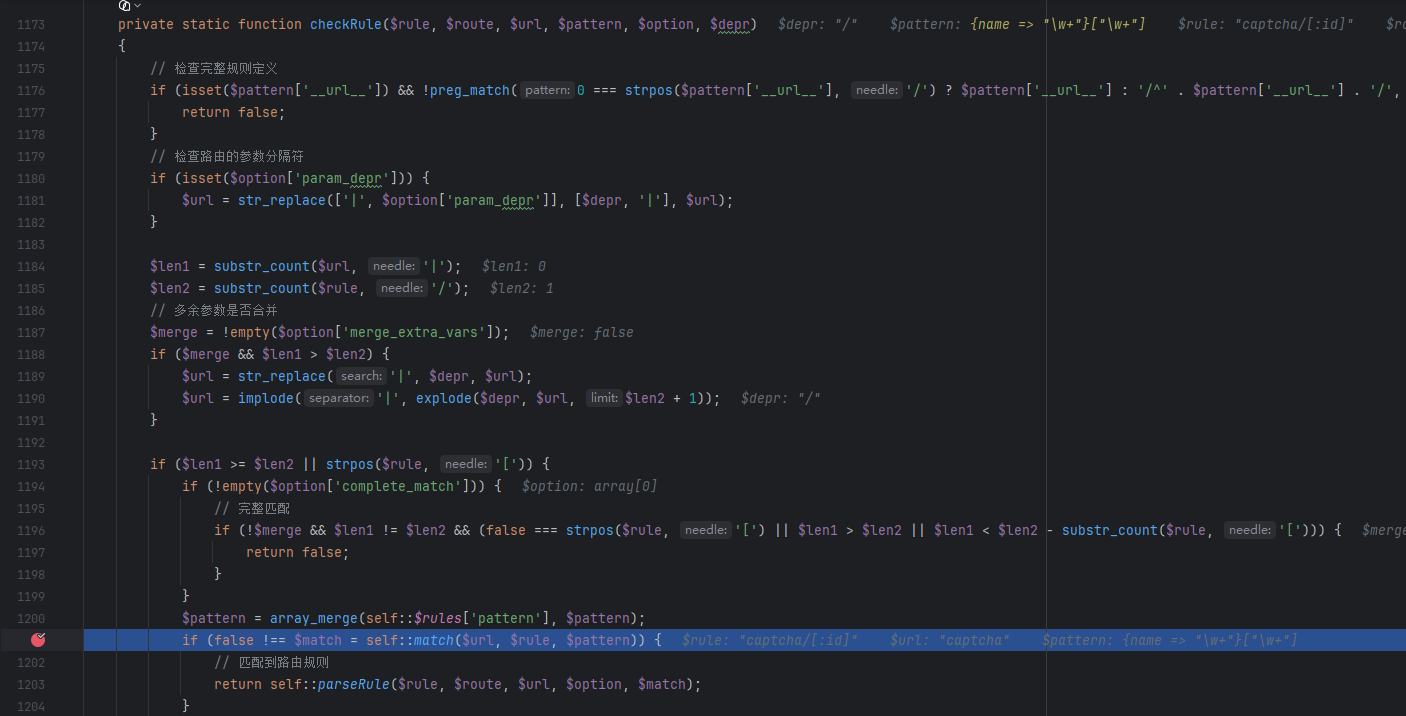The height and width of the screenshot is (716, 1406).
Task: Click the array_merge call on line 1200
Action: pyautogui.click(x=314, y=618)
